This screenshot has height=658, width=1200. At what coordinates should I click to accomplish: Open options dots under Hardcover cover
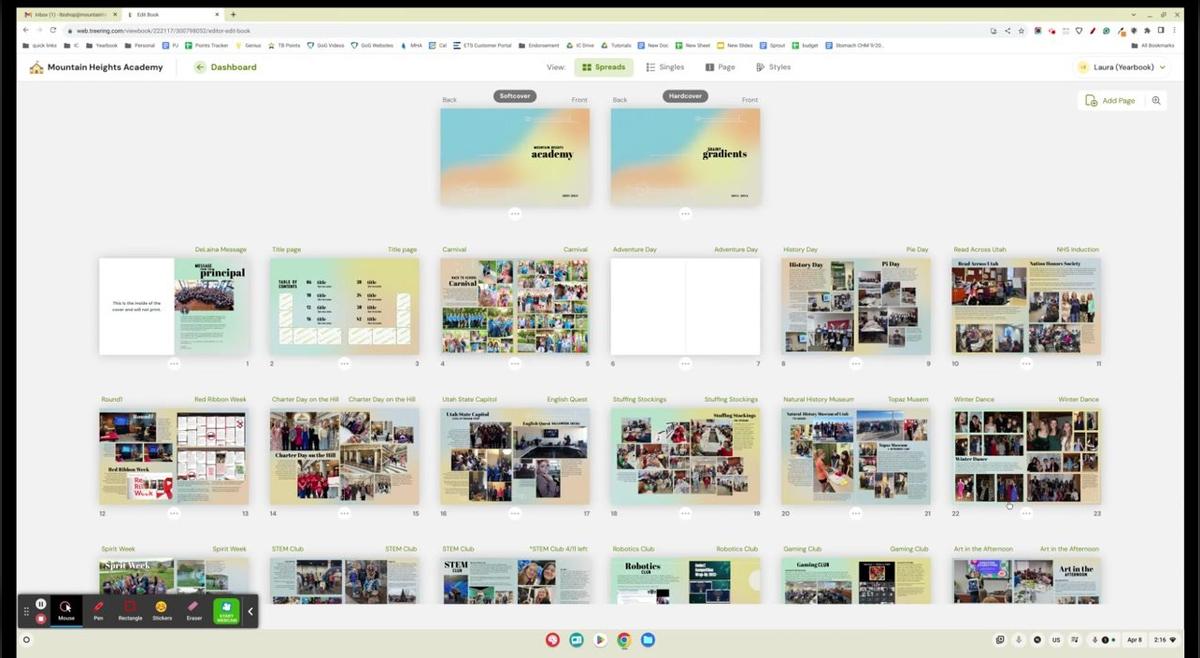[685, 213]
